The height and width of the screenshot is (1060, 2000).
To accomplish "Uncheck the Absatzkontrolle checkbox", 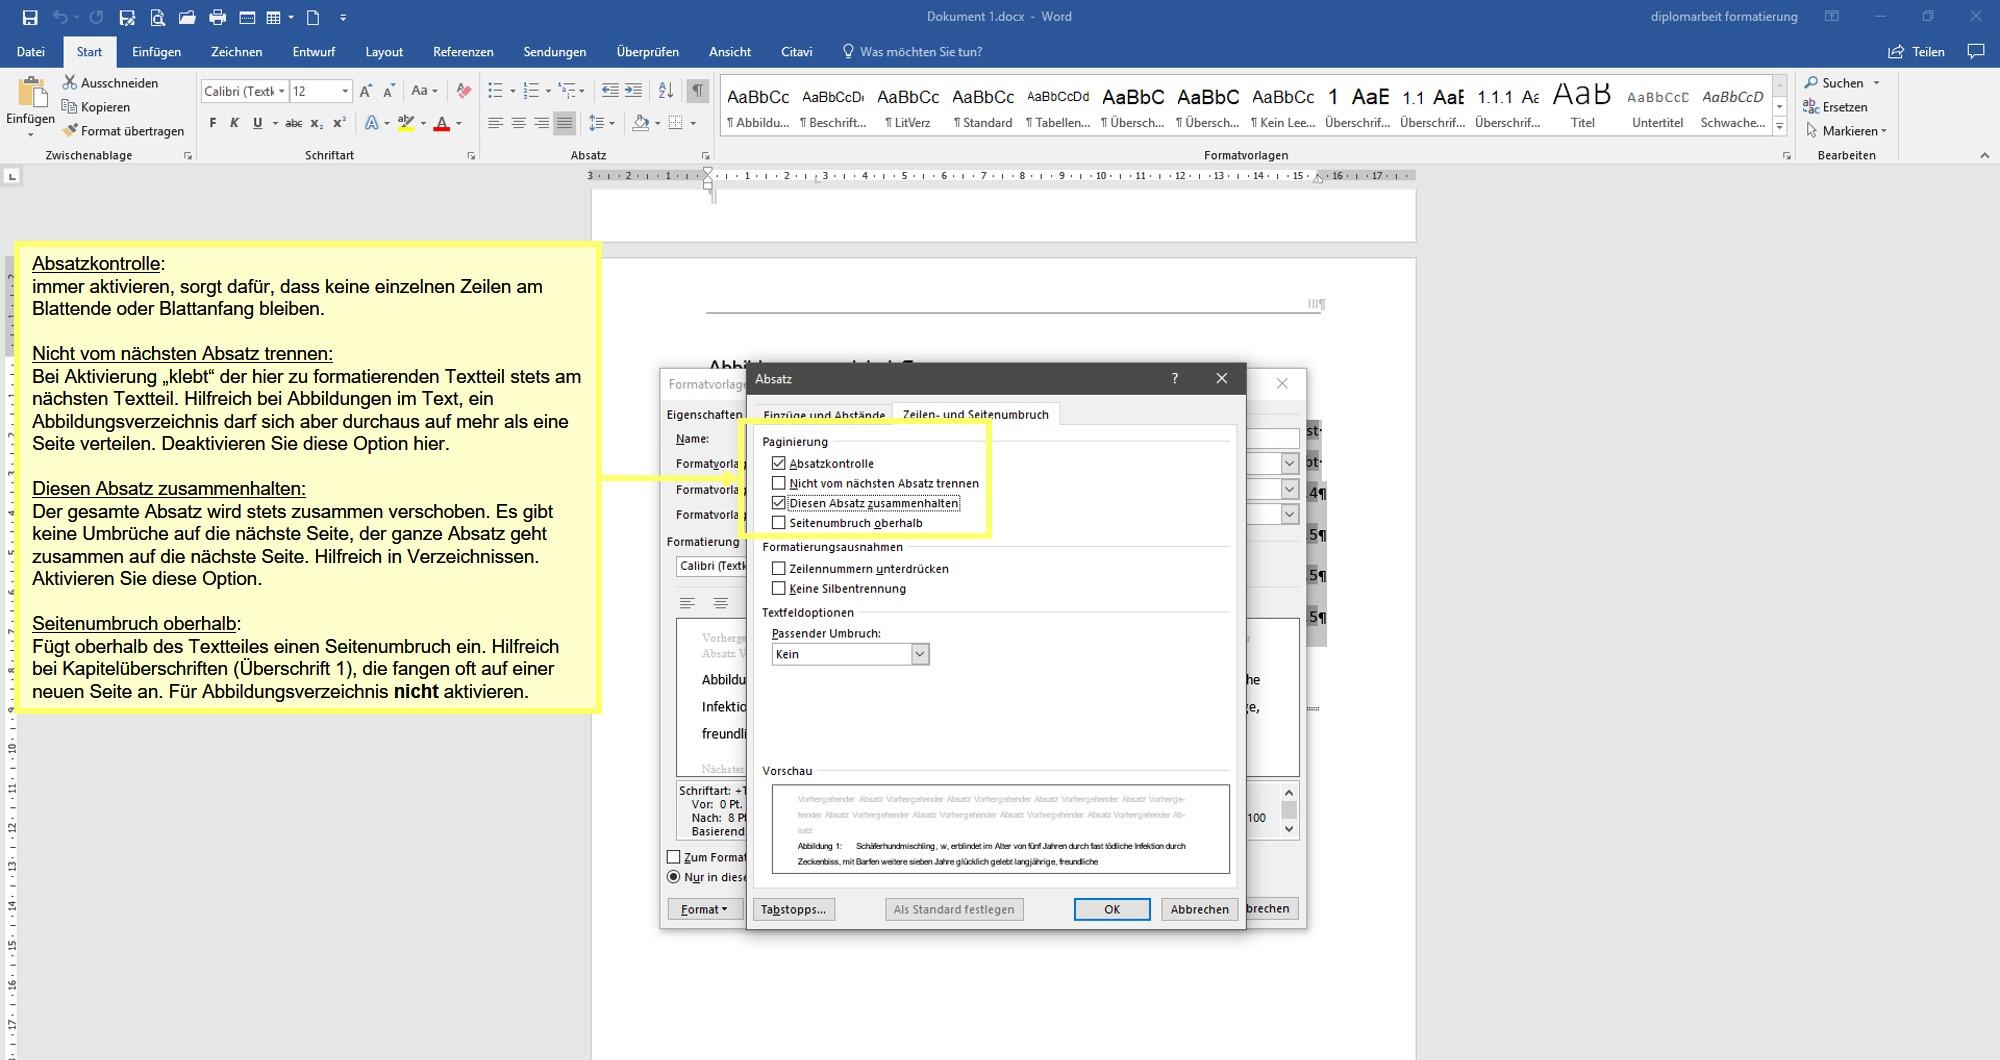I will pyautogui.click(x=779, y=463).
